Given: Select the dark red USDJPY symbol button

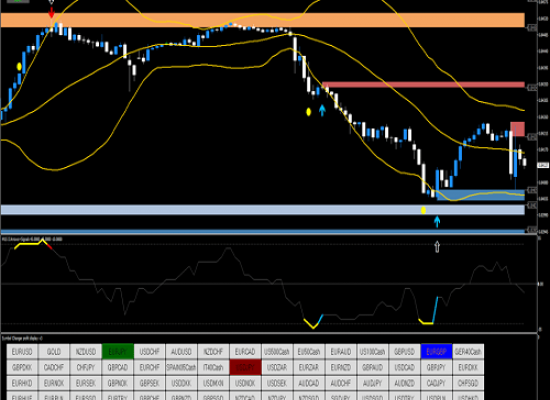Looking at the screenshot, I should [245, 367].
